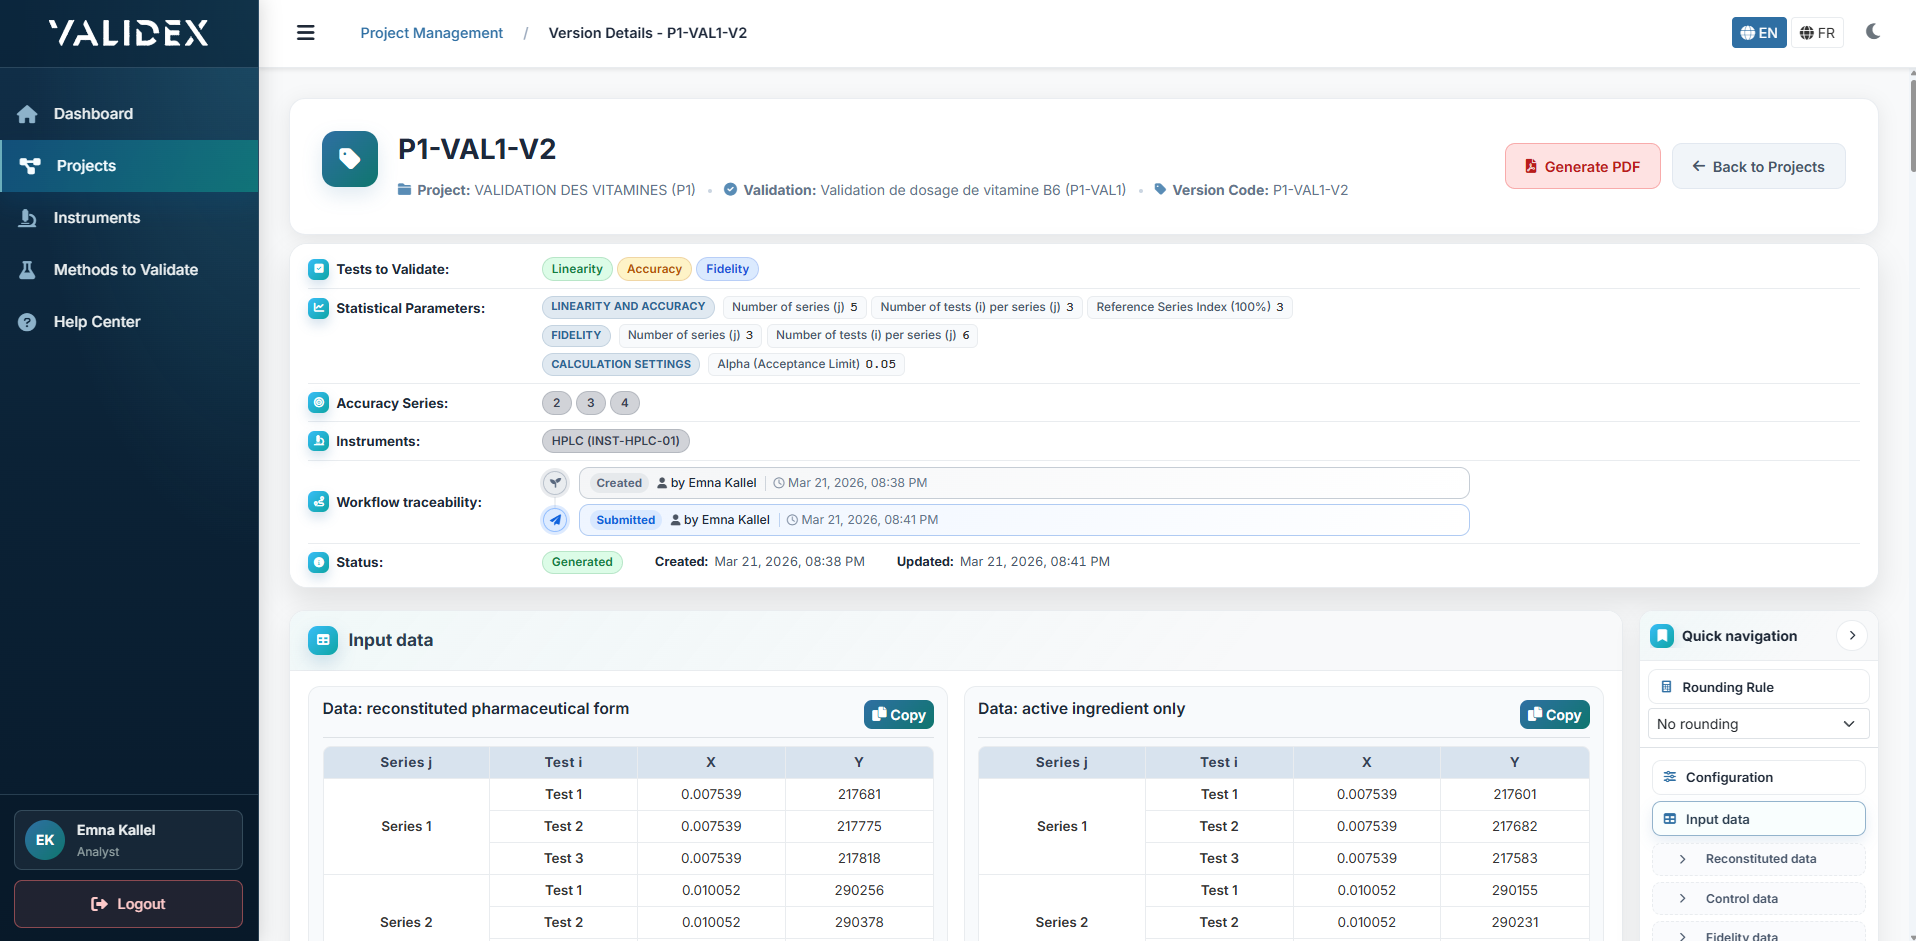Click the Statistical Parameters chart icon
Image resolution: width=1916 pixels, height=941 pixels.
[318, 308]
